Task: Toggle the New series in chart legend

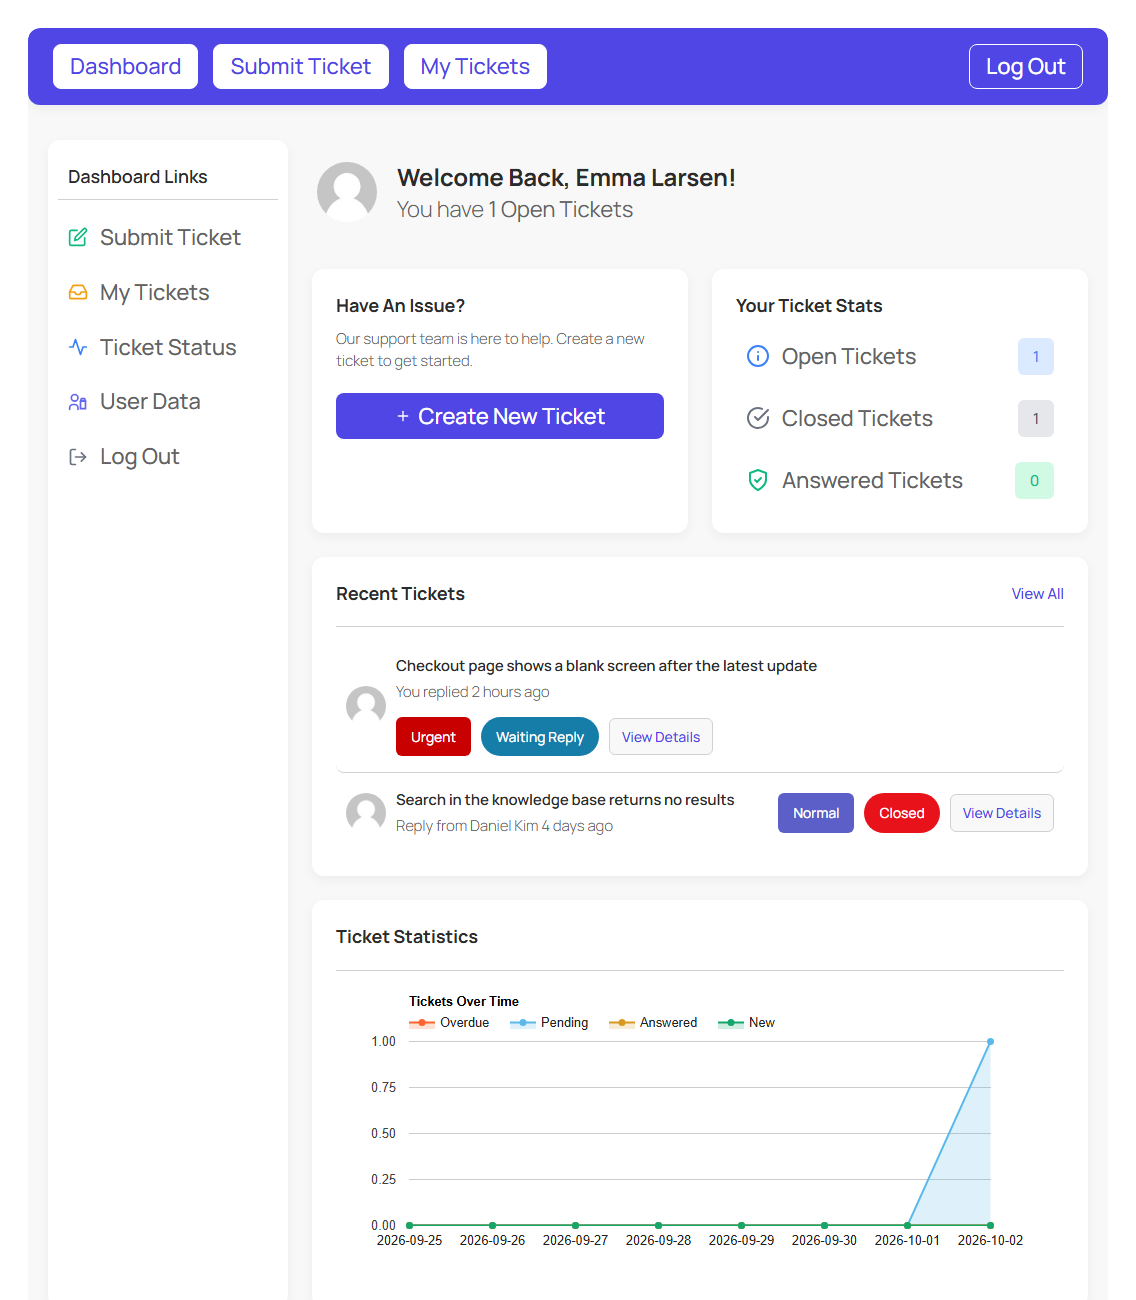Action: 746,1023
